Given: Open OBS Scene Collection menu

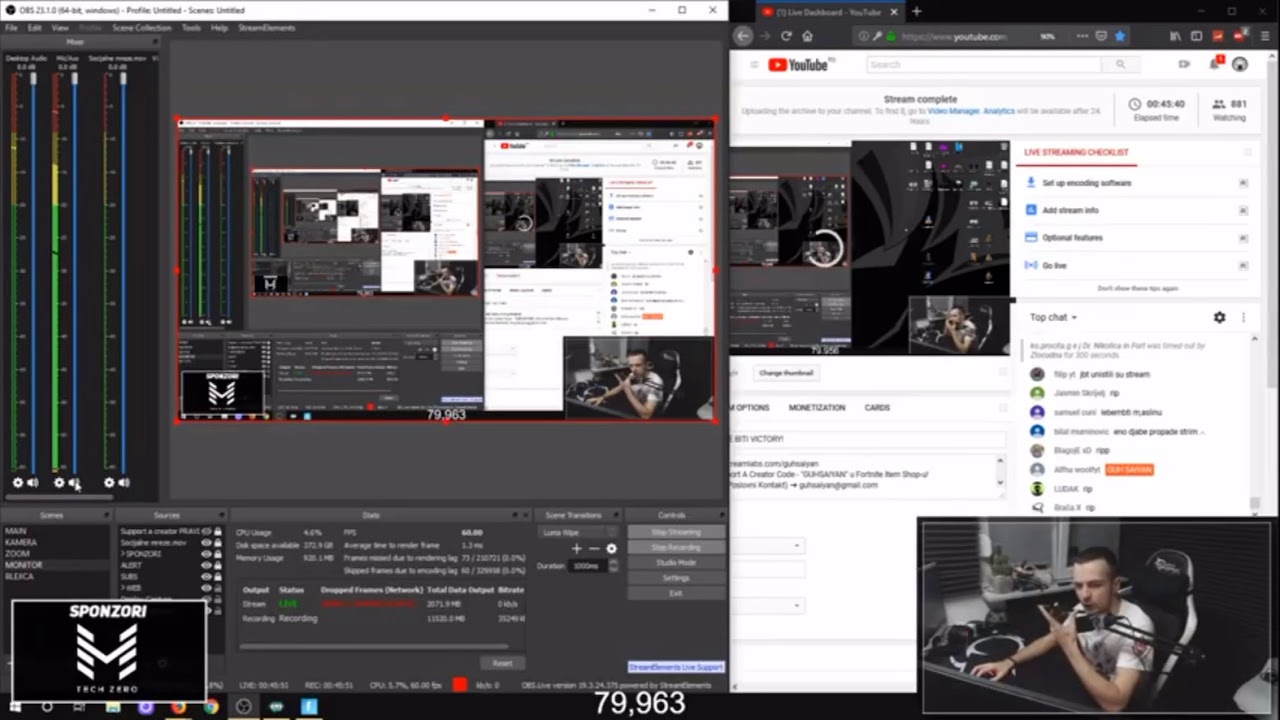Looking at the screenshot, I should coord(141,28).
